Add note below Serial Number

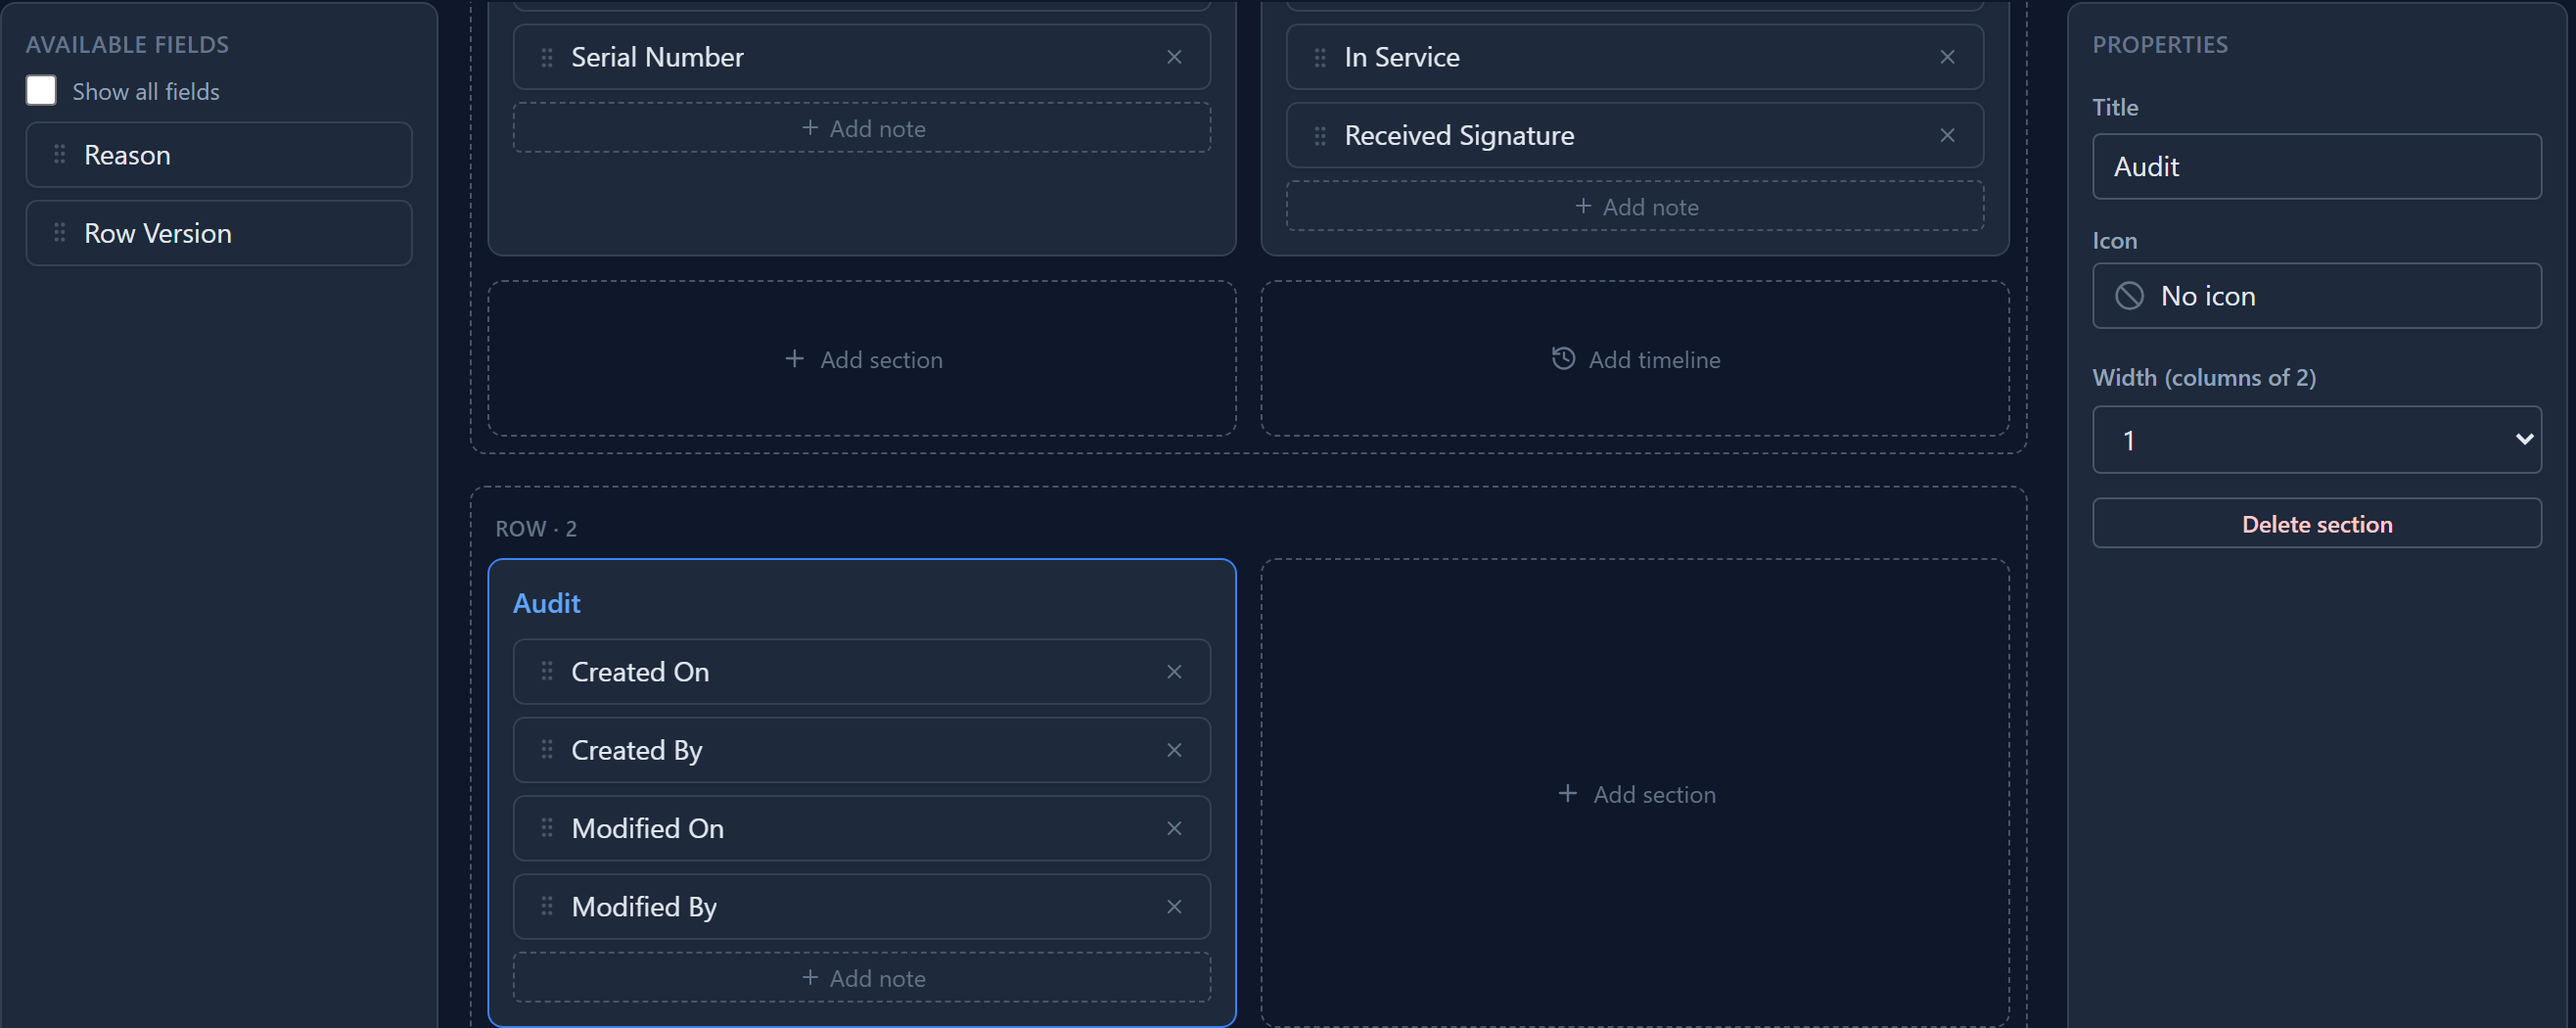tap(862, 128)
